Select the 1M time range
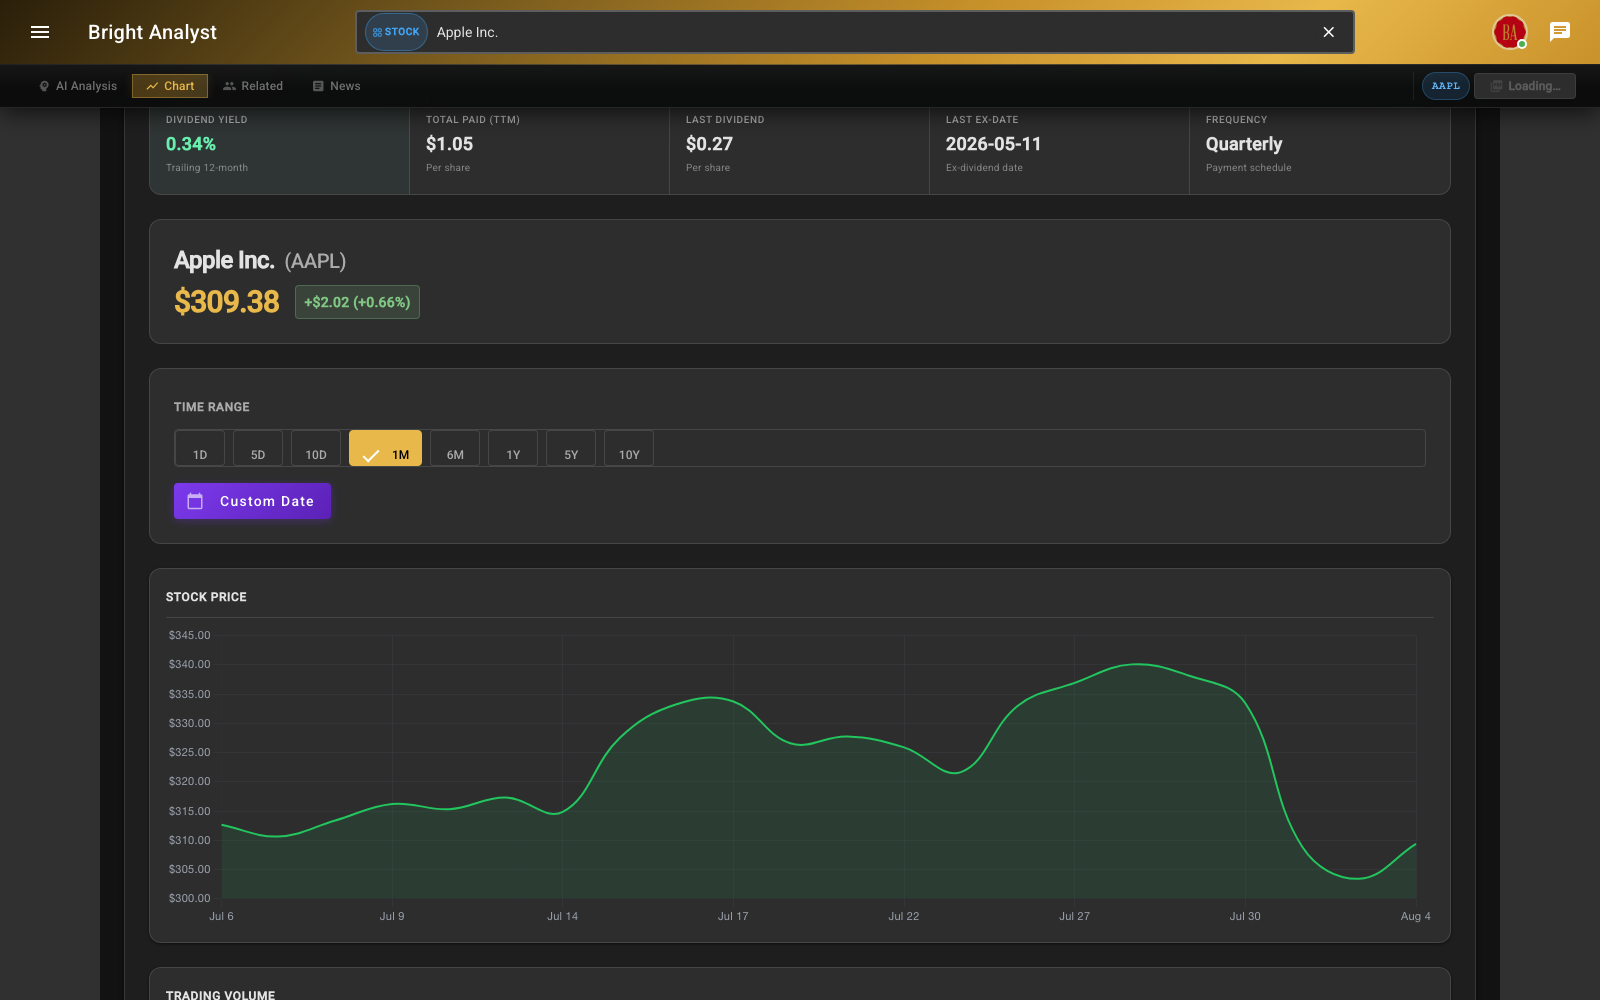 coord(385,449)
